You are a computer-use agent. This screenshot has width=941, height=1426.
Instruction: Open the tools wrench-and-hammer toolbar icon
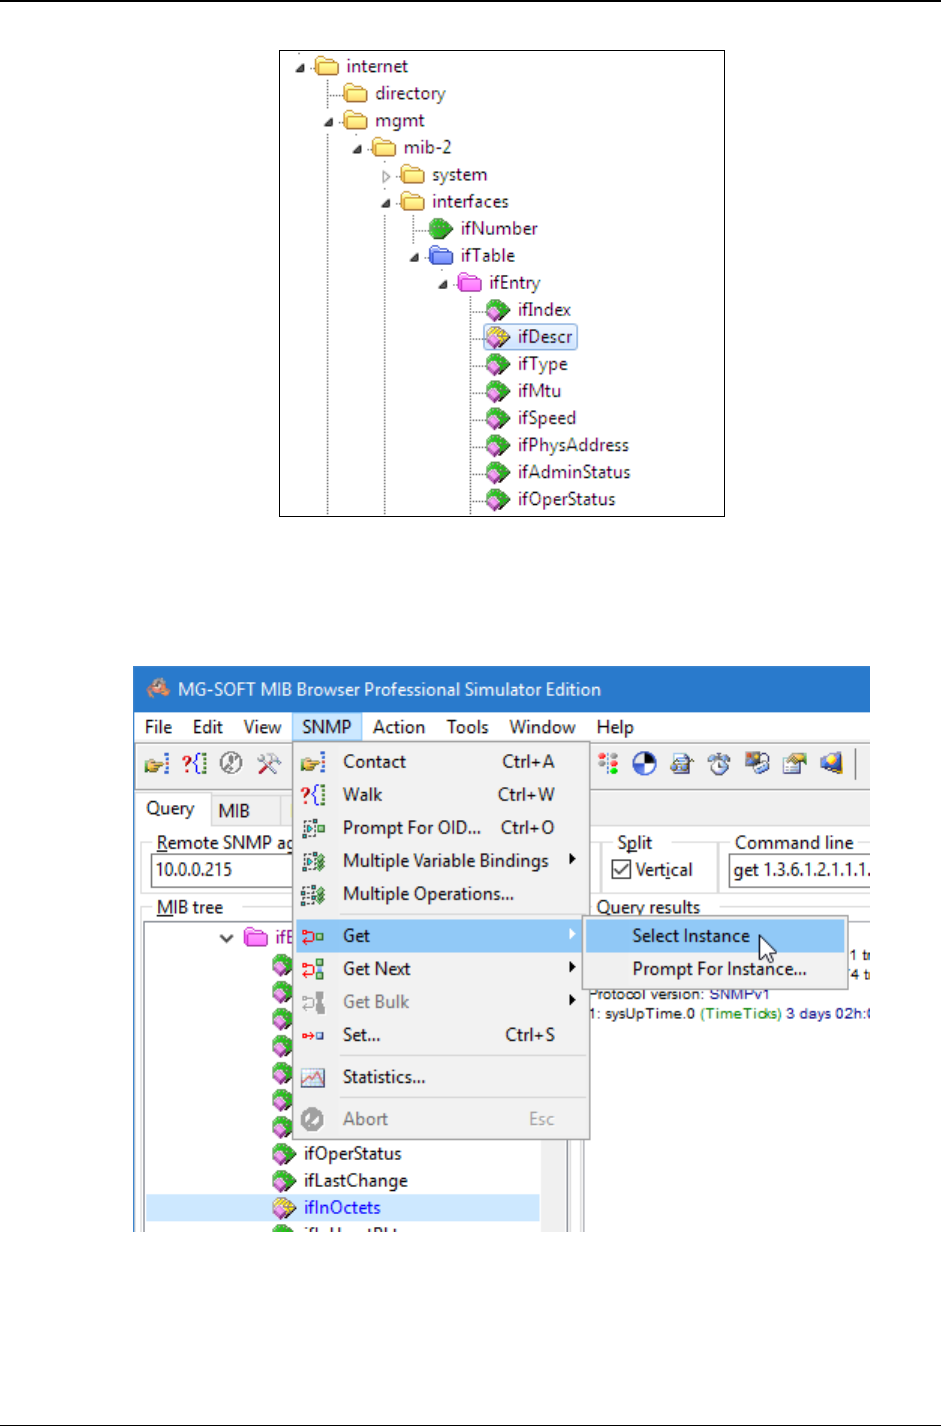[x=268, y=764]
